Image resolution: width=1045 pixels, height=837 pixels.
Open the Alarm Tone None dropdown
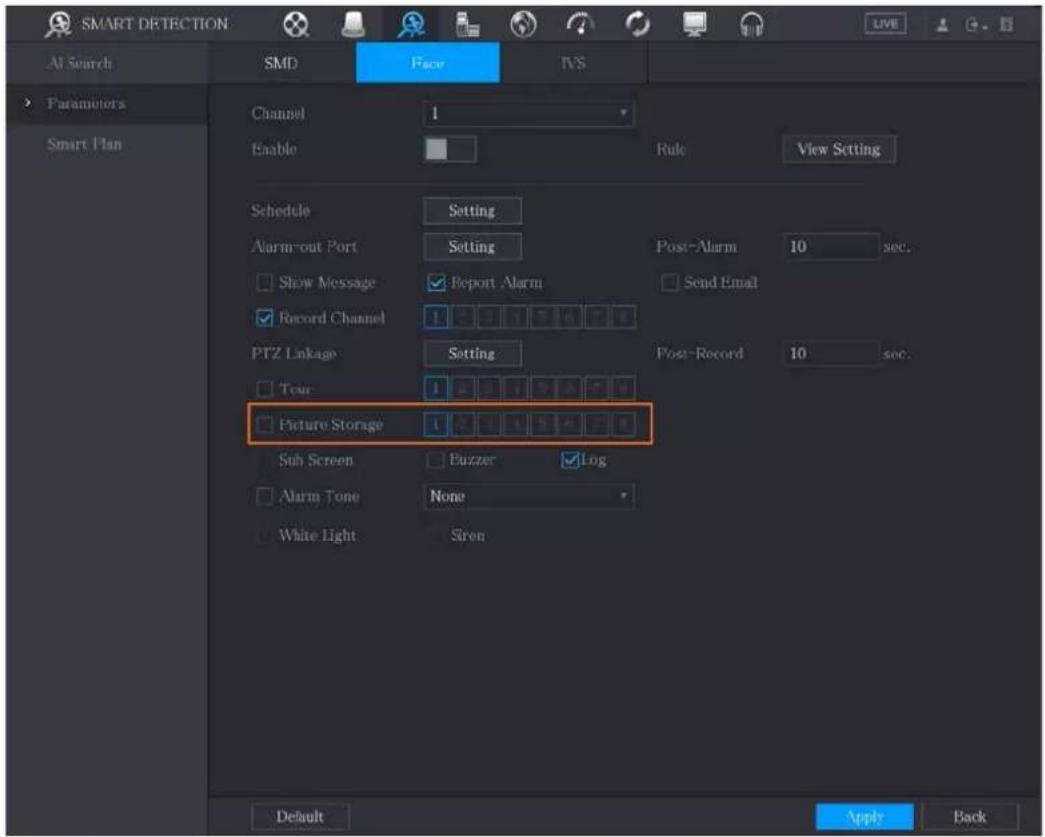coord(528,496)
